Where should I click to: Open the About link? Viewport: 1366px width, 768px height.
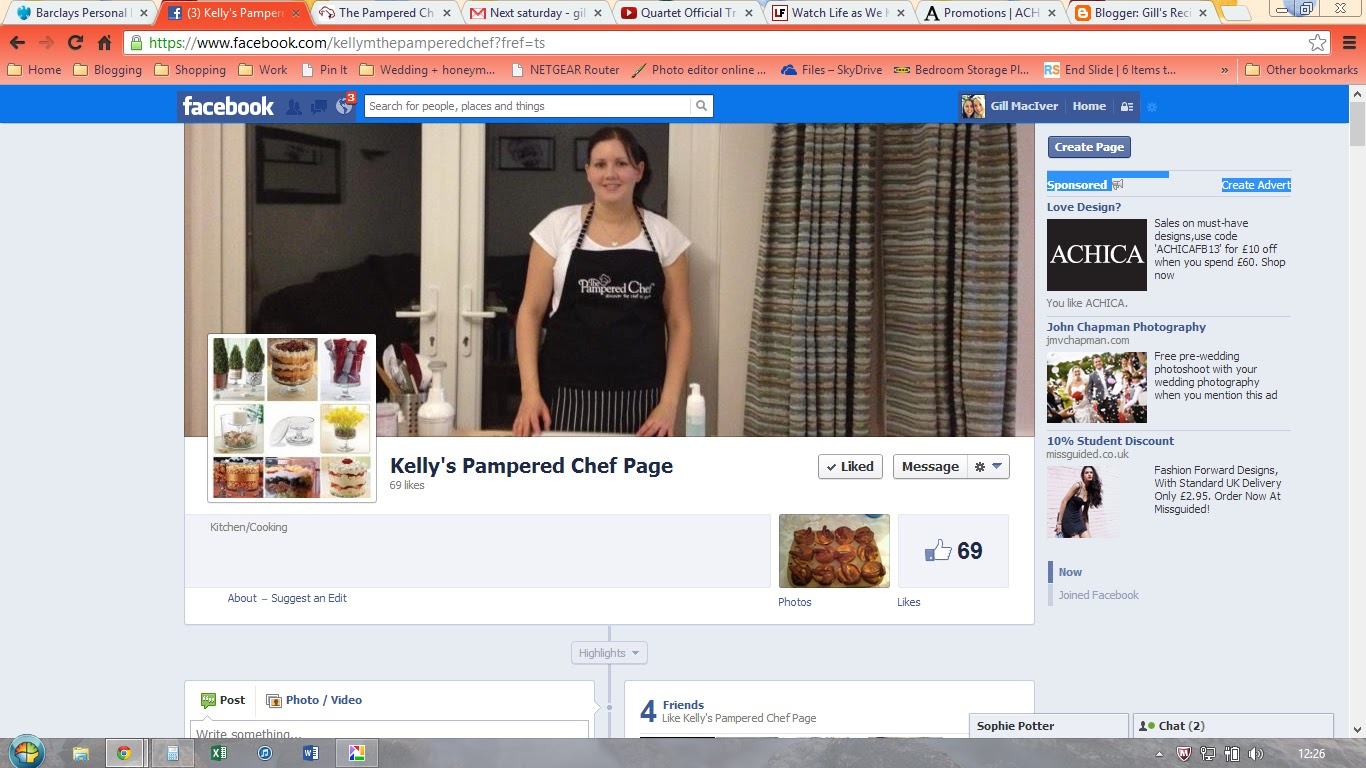tap(242, 598)
